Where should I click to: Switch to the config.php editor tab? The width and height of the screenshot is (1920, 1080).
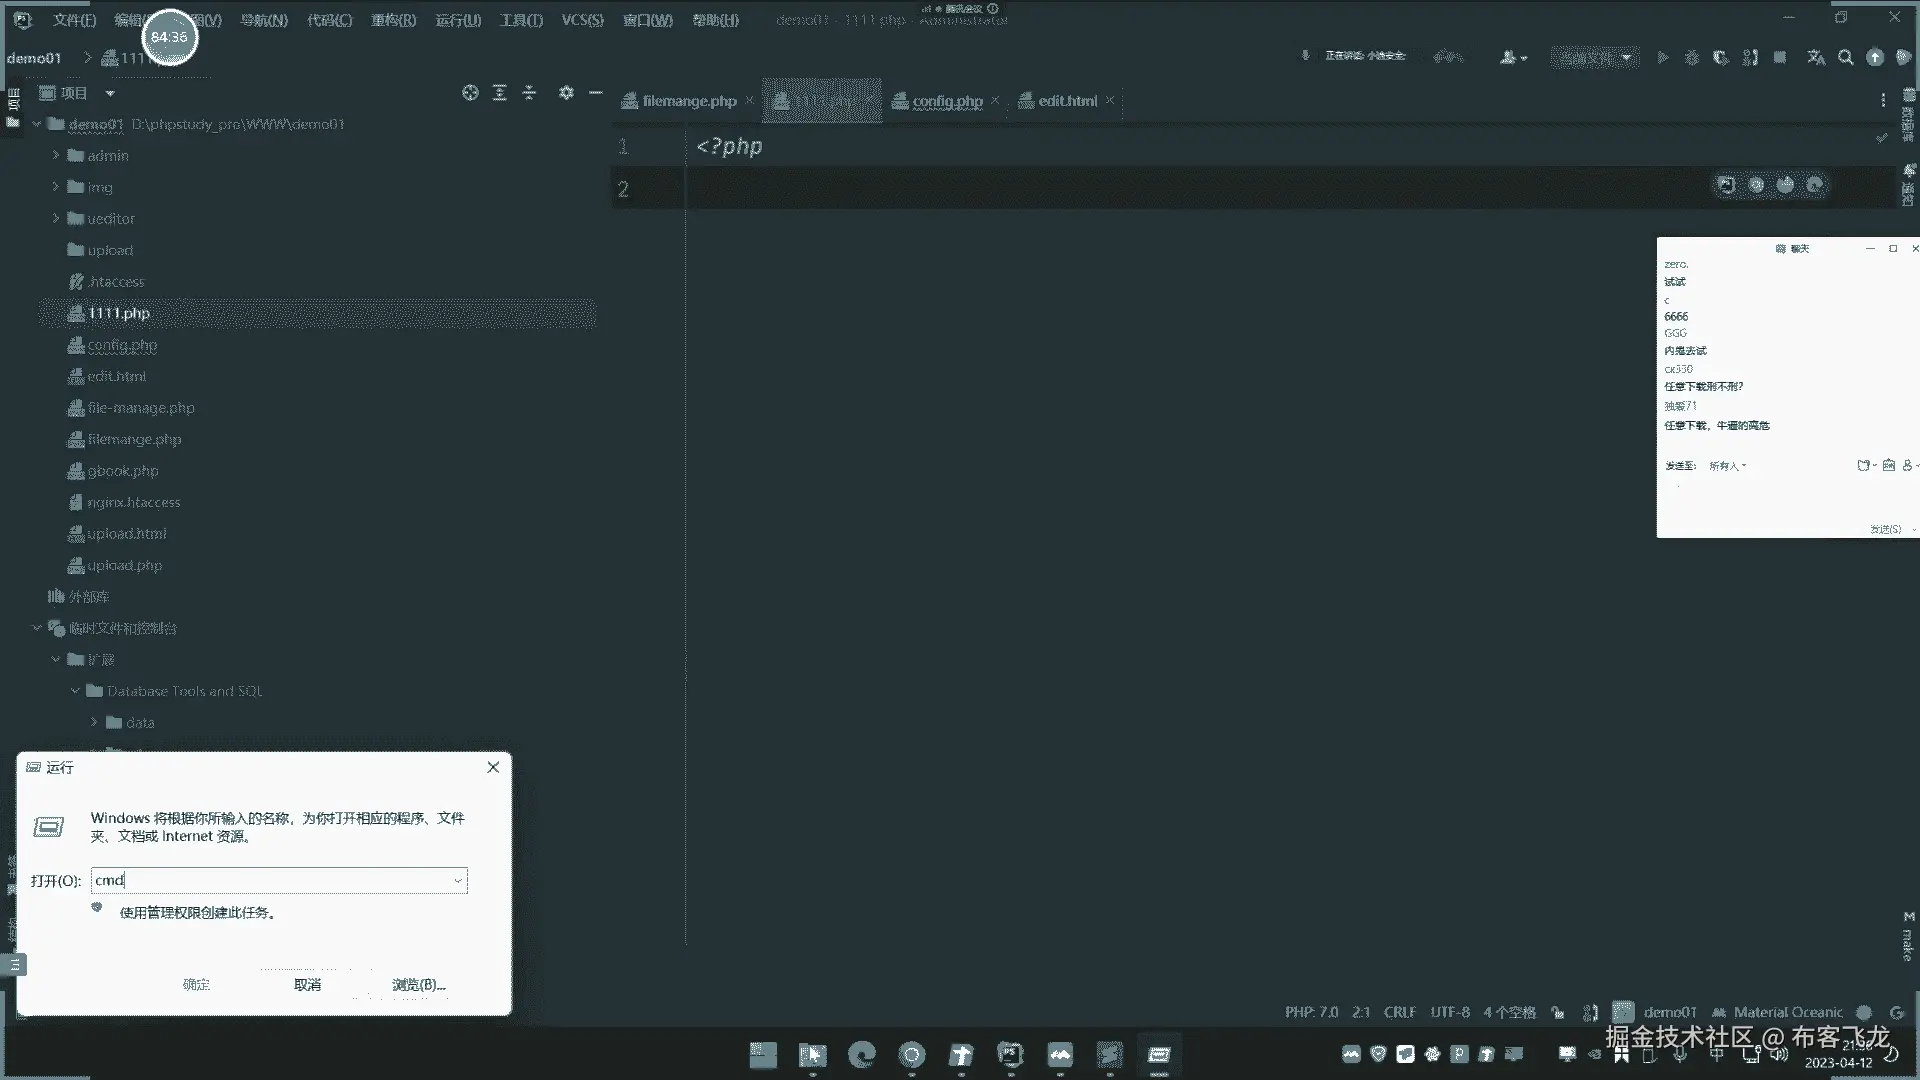click(946, 101)
